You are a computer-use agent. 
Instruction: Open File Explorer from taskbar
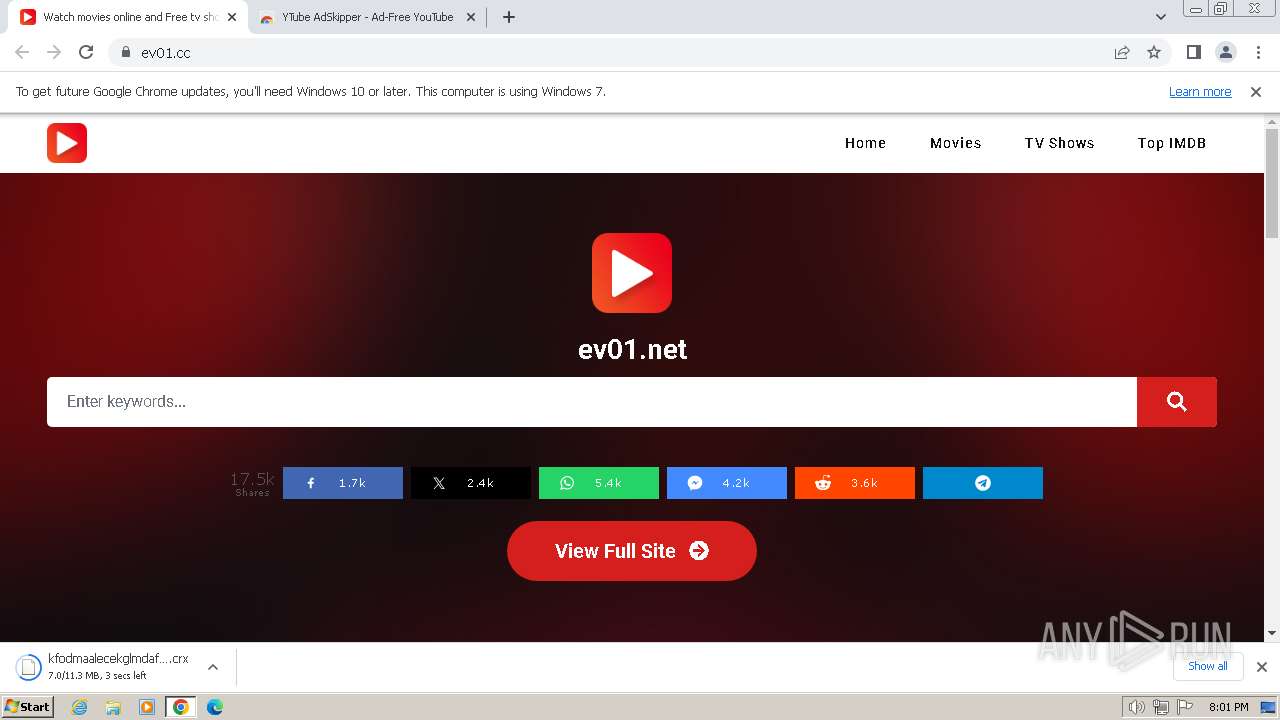(x=113, y=707)
